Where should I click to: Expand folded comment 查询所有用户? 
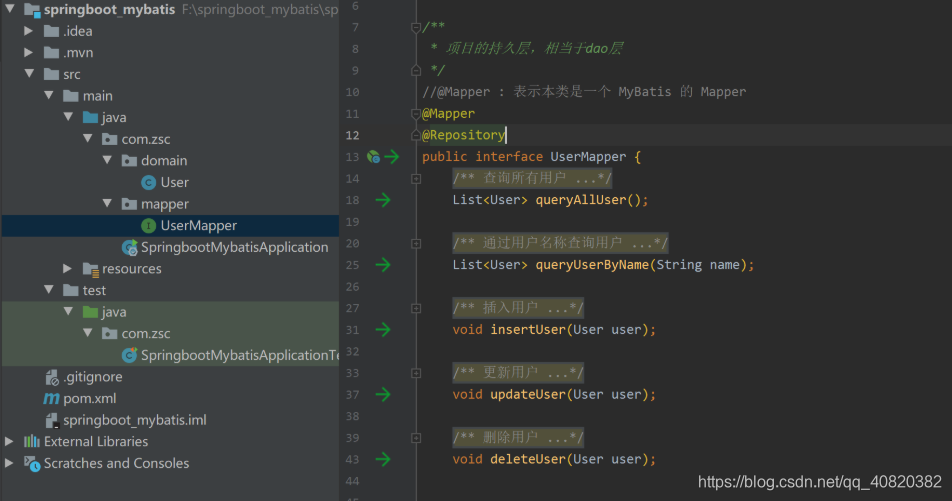click(x=416, y=179)
